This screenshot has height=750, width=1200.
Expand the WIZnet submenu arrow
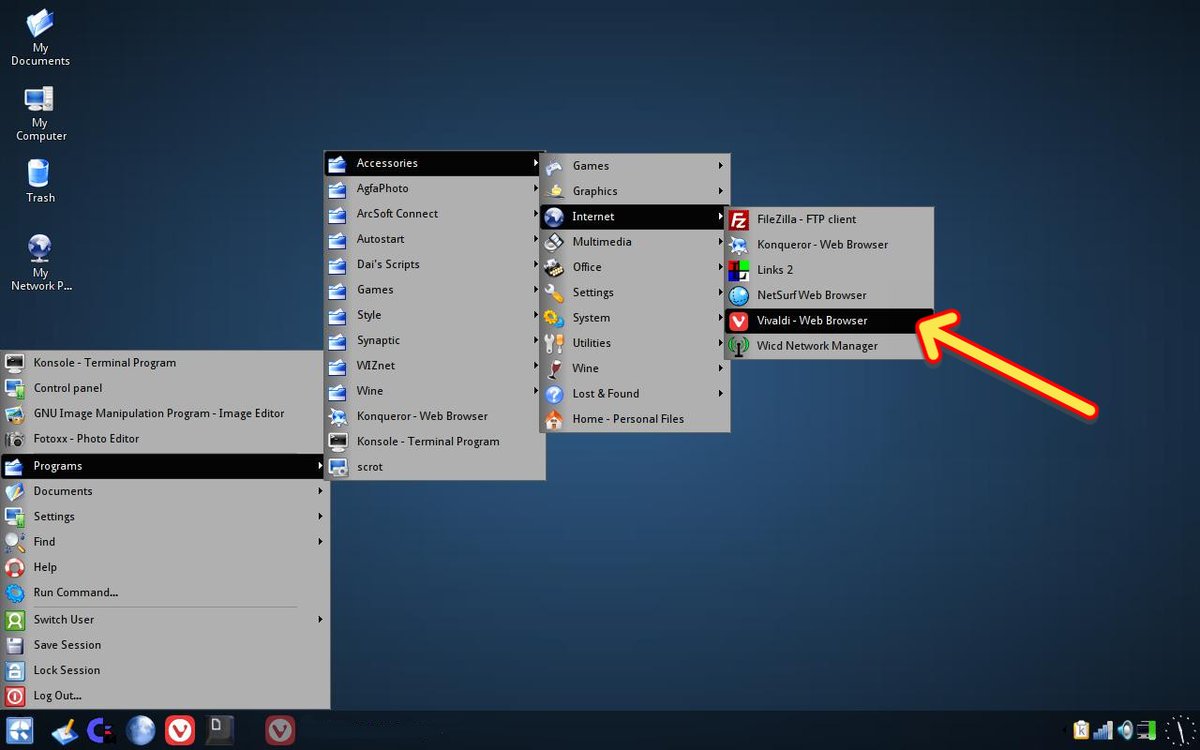(x=536, y=365)
